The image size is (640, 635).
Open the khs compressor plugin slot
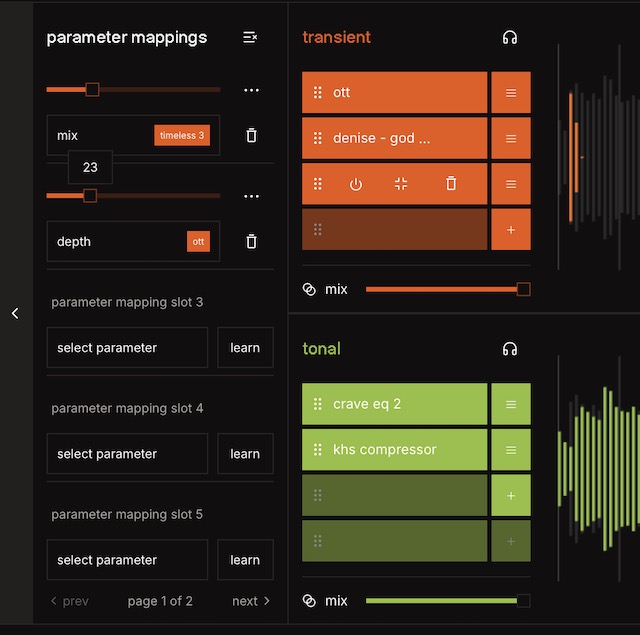coord(395,450)
